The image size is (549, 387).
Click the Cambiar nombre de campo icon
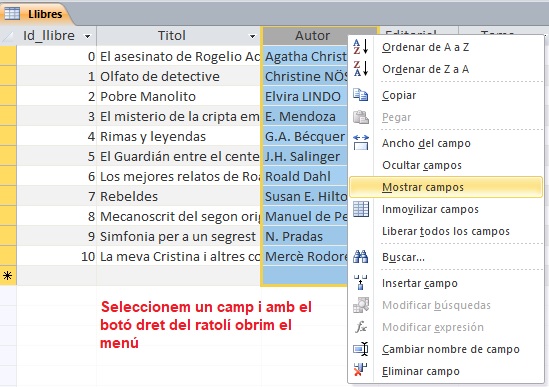[361, 349]
